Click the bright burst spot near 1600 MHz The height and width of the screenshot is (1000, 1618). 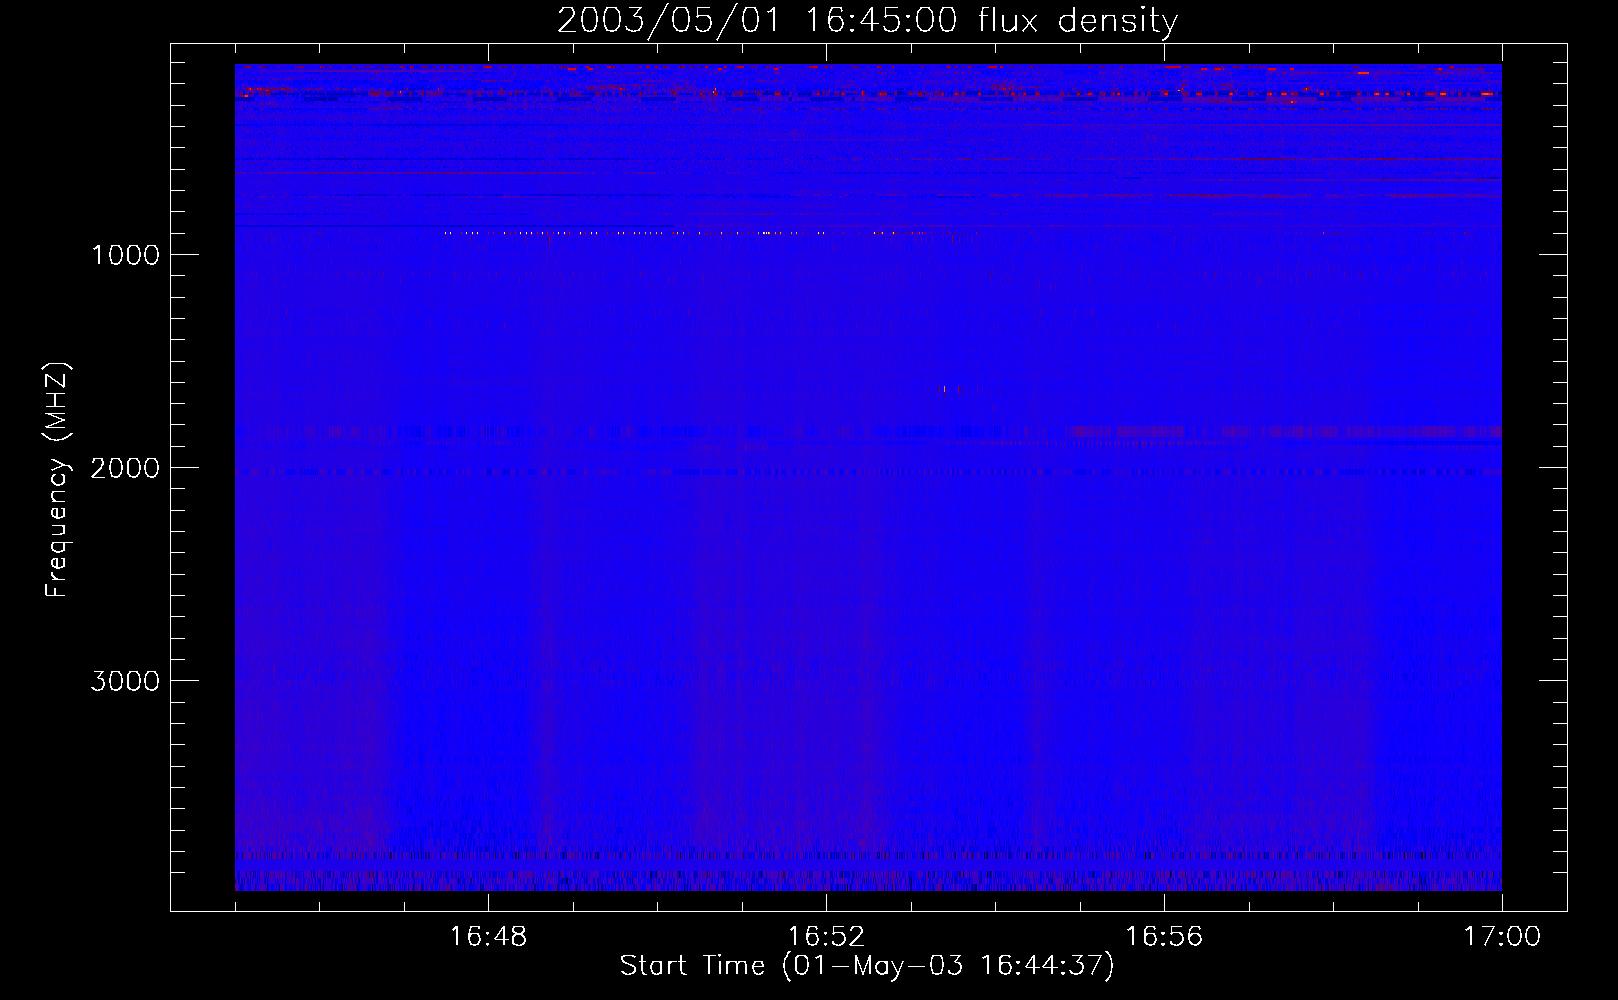pos(951,389)
